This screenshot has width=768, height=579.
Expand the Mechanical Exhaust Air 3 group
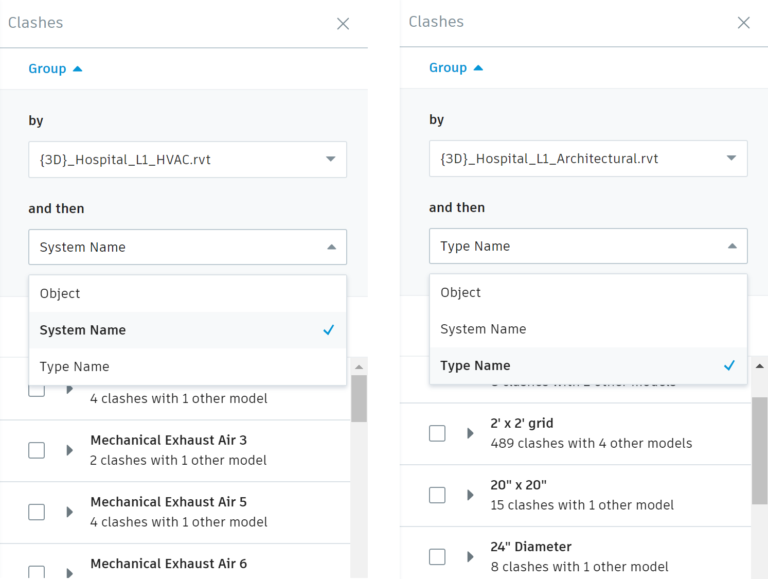click(70, 450)
